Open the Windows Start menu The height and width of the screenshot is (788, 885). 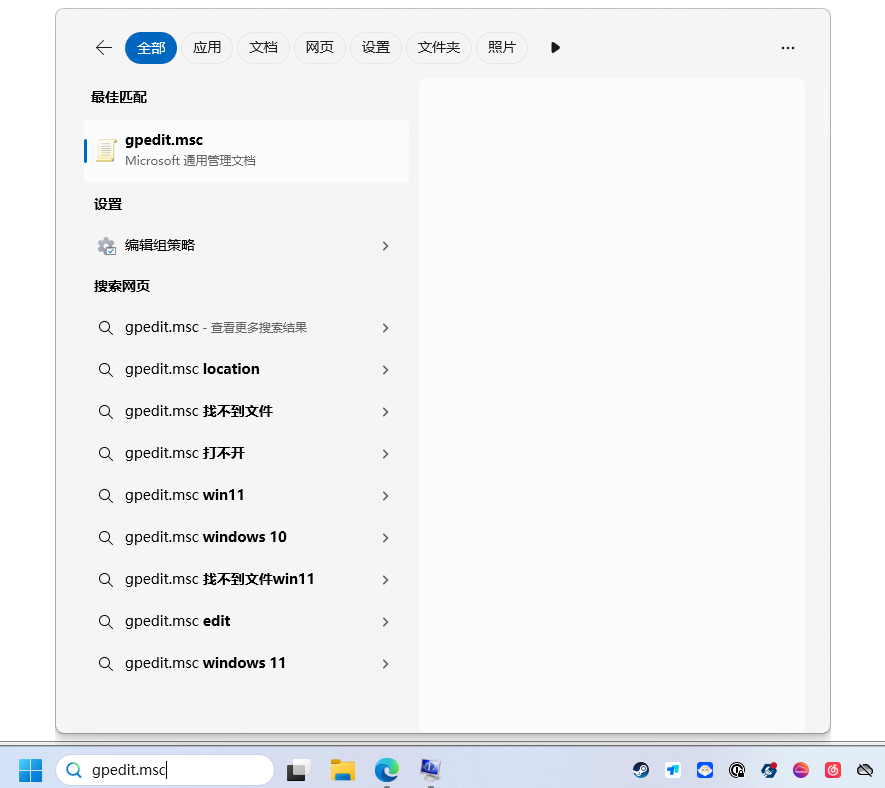click(x=30, y=770)
